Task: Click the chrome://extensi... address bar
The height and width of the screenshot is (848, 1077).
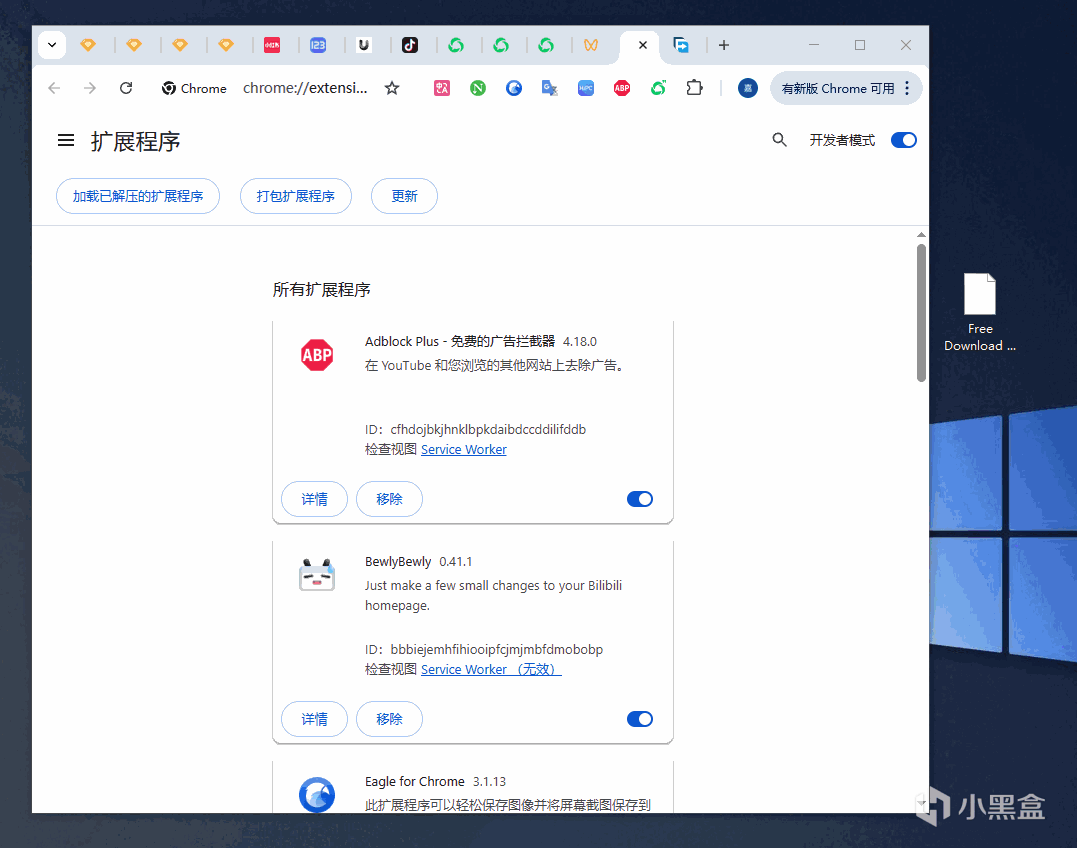Action: (x=305, y=88)
